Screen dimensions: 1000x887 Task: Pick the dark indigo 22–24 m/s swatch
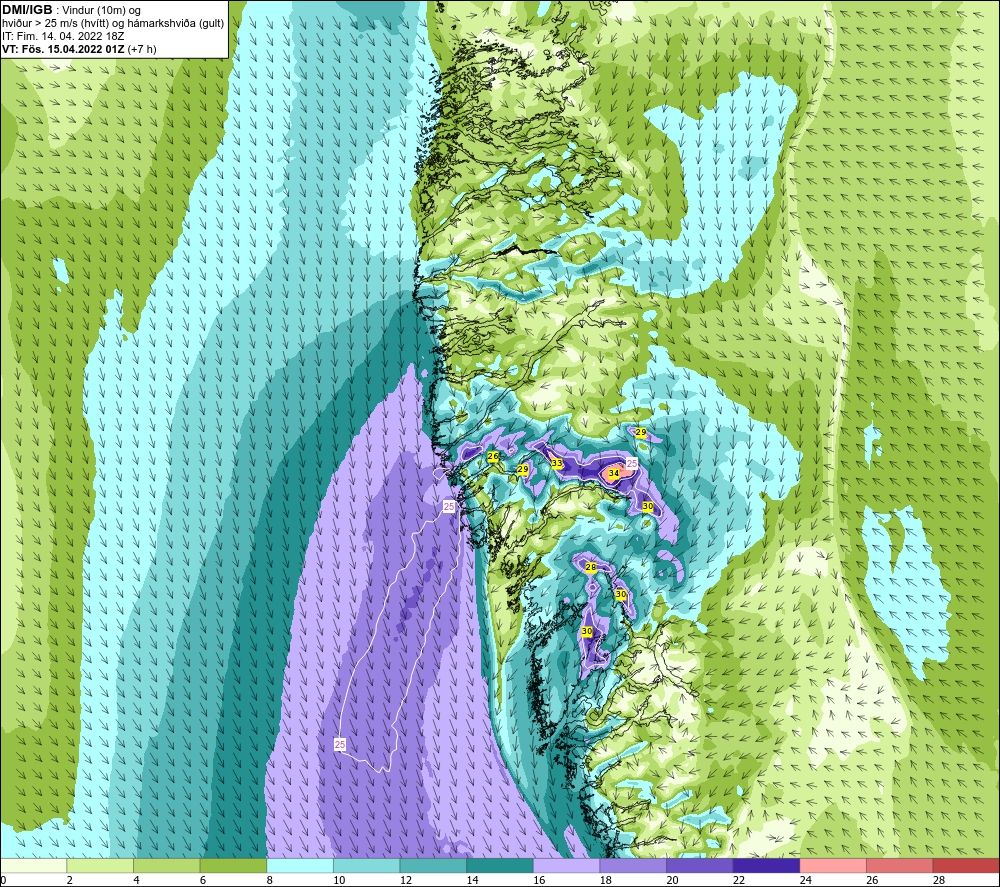tap(766, 865)
